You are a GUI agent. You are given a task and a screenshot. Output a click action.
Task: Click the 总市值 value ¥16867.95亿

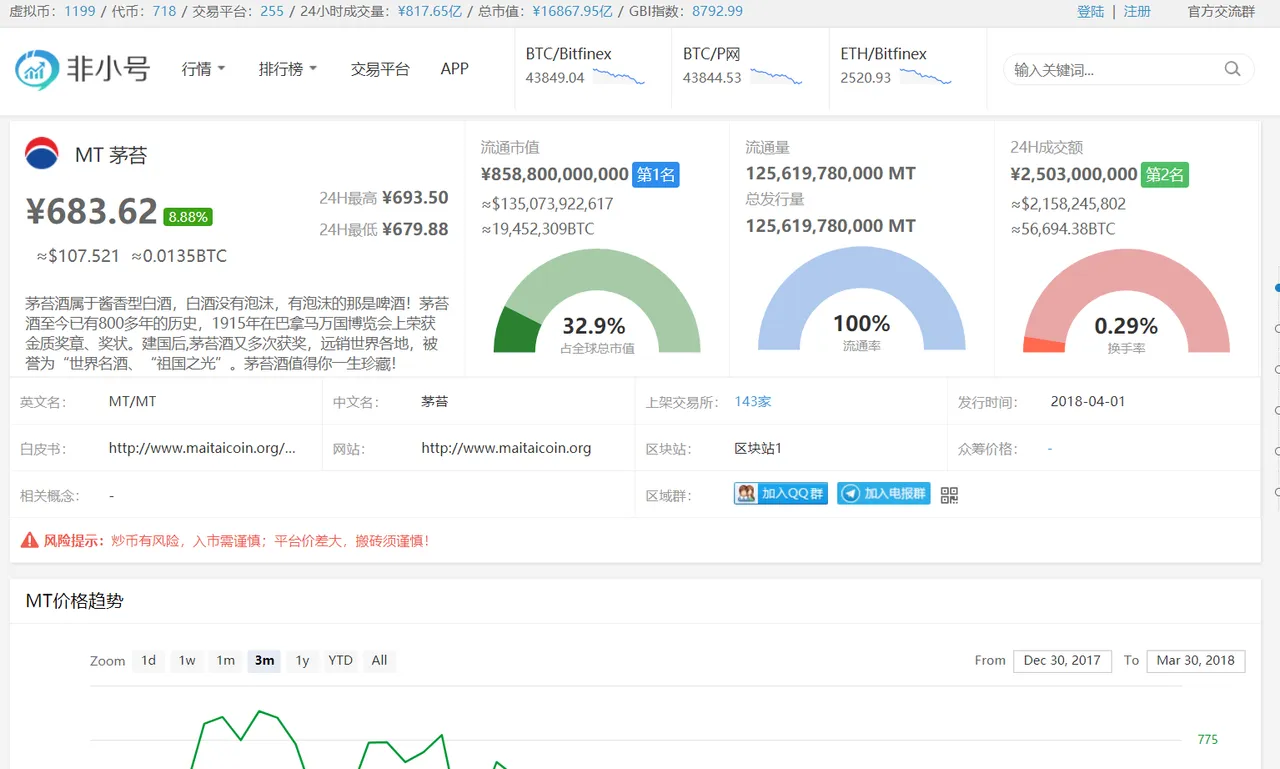coord(572,12)
